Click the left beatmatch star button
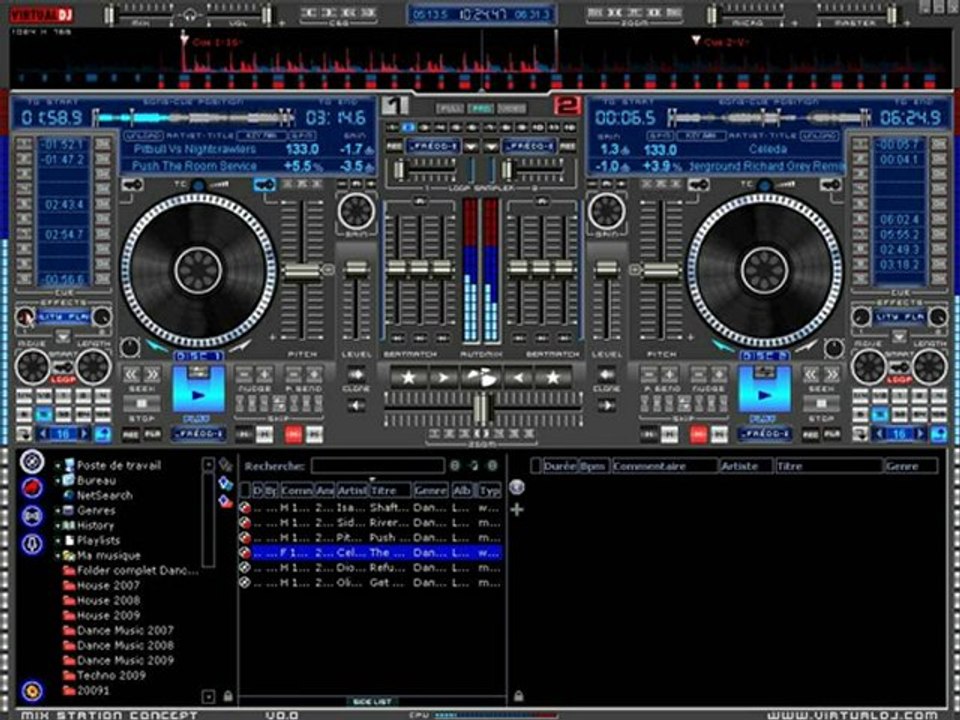 (408, 377)
